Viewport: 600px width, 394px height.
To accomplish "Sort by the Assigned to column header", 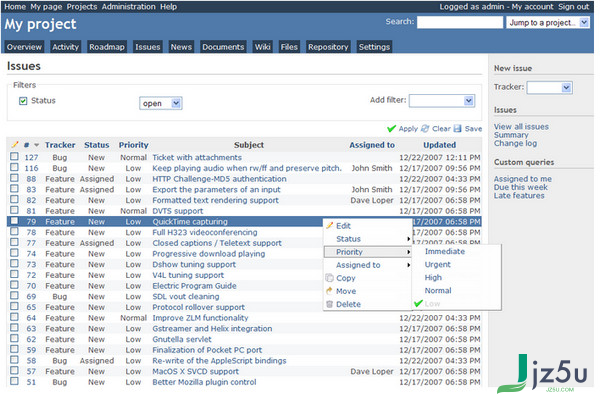I will point(372,145).
